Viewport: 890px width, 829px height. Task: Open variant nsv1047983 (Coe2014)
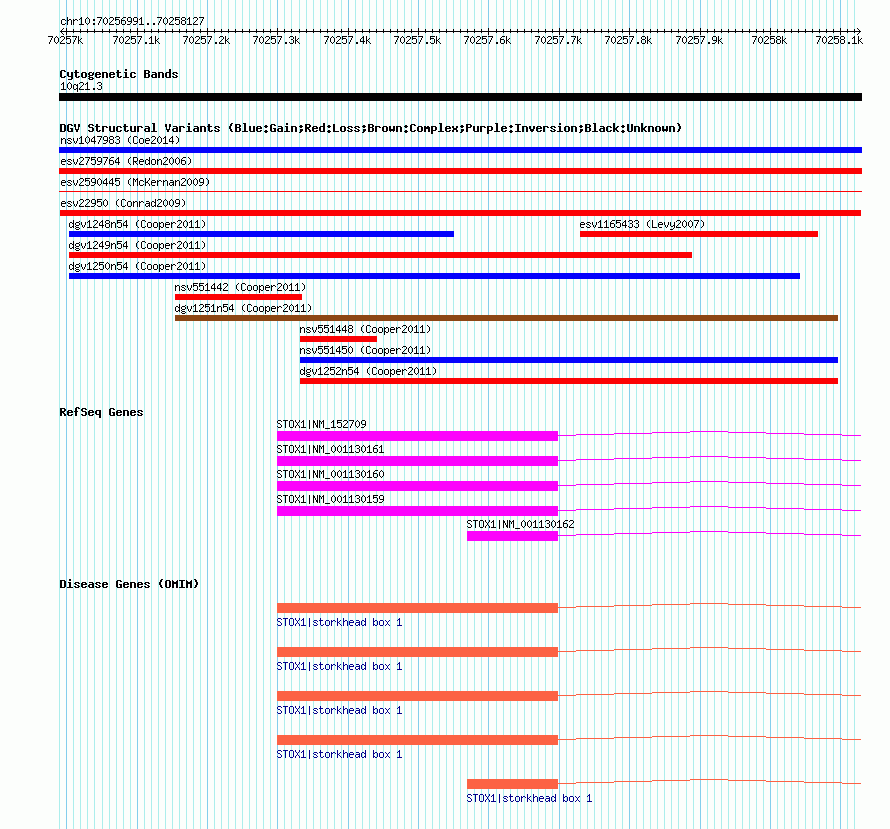460,150
